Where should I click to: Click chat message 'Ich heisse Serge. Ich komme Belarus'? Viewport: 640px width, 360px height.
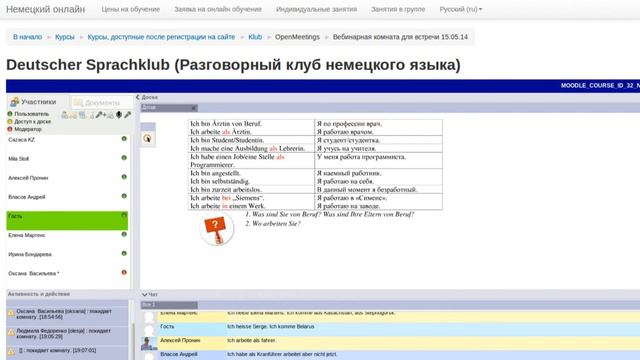(271, 327)
